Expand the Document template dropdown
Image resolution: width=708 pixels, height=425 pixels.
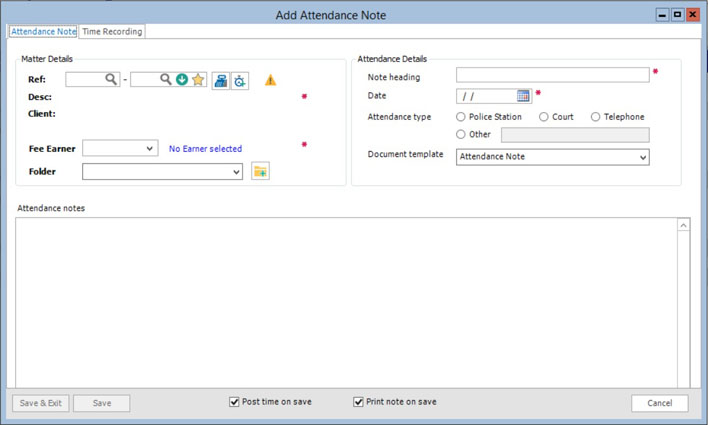[x=642, y=157]
